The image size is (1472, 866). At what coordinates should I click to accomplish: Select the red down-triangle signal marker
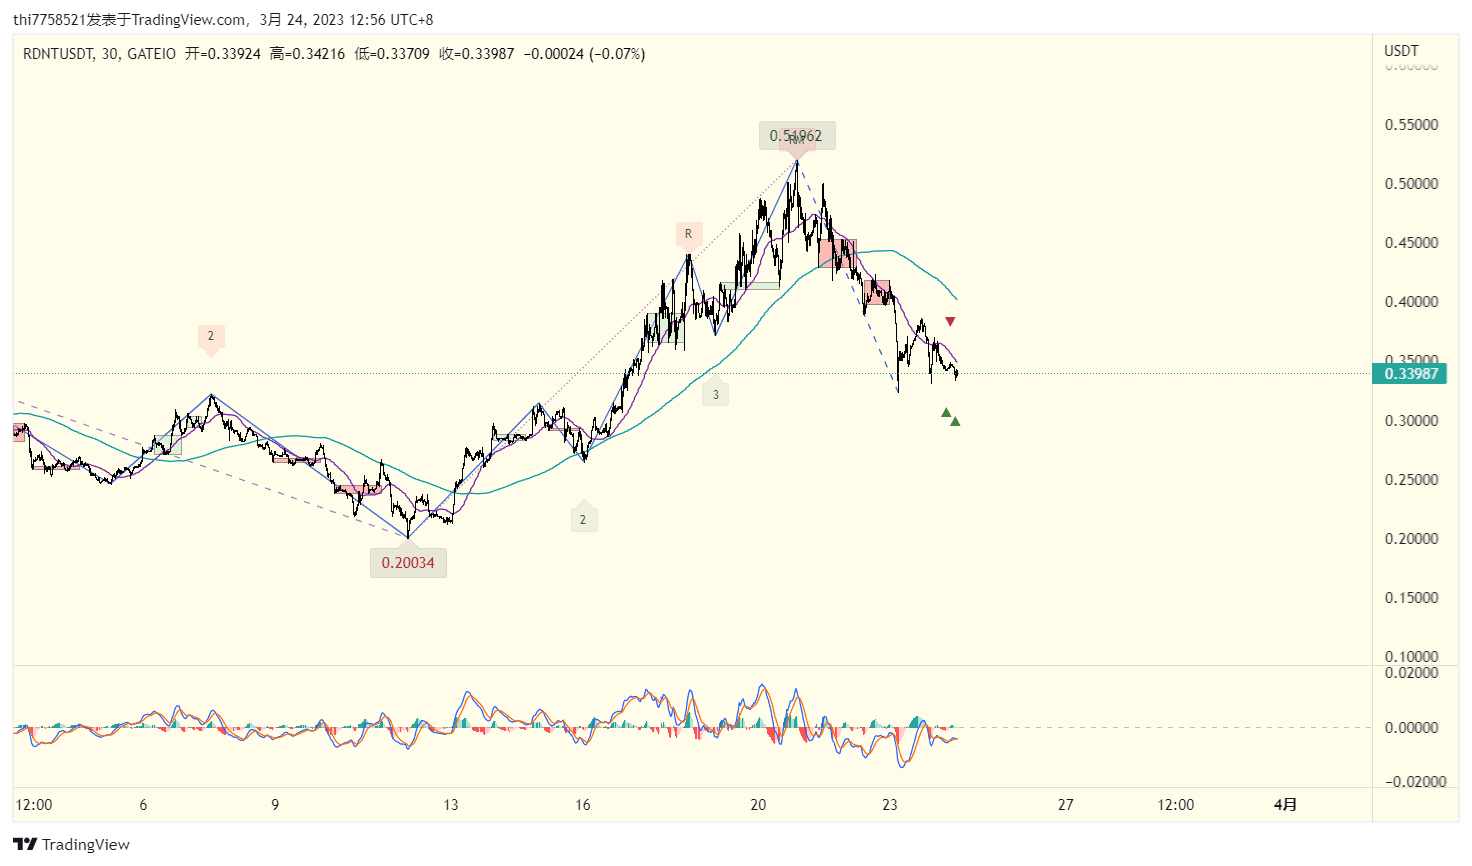point(950,321)
